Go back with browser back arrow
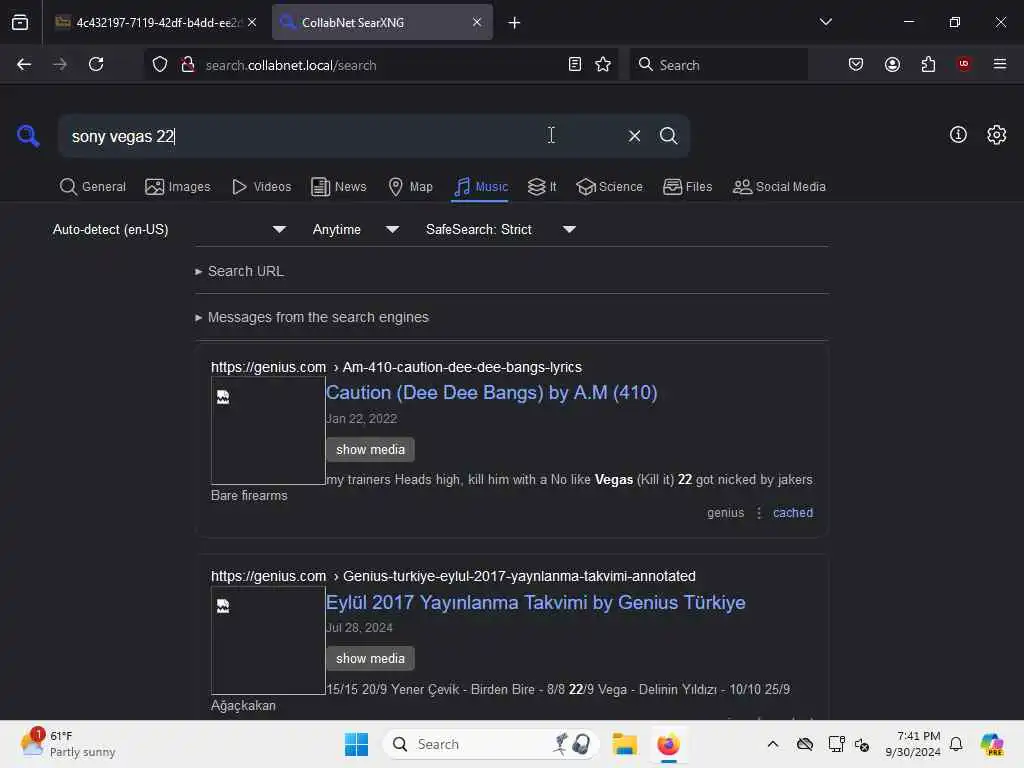The image size is (1024, 768). (24, 64)
